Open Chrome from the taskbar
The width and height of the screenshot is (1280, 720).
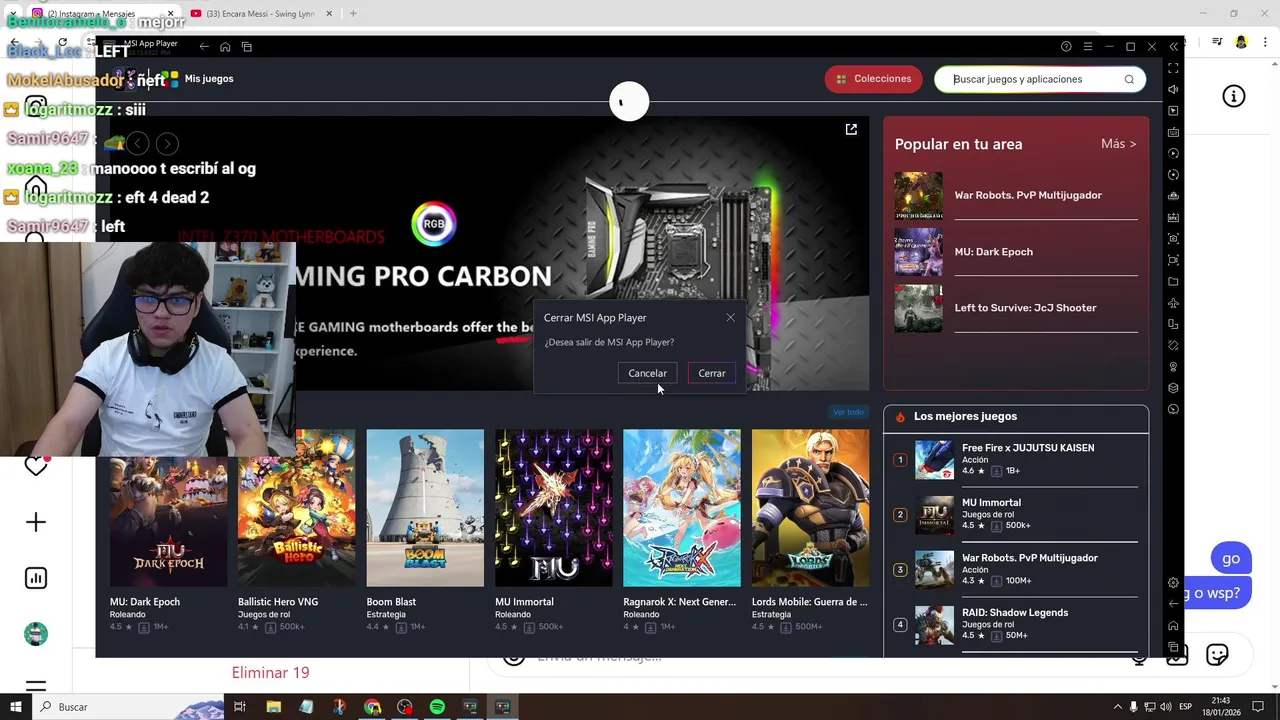(x=372, y=707)
